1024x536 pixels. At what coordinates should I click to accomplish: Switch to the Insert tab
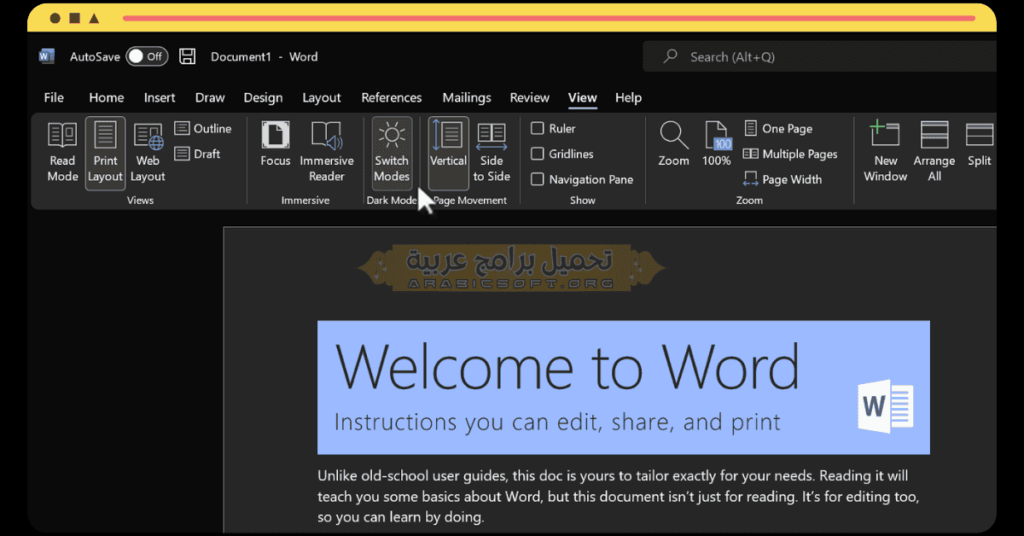tap(159, 97)
